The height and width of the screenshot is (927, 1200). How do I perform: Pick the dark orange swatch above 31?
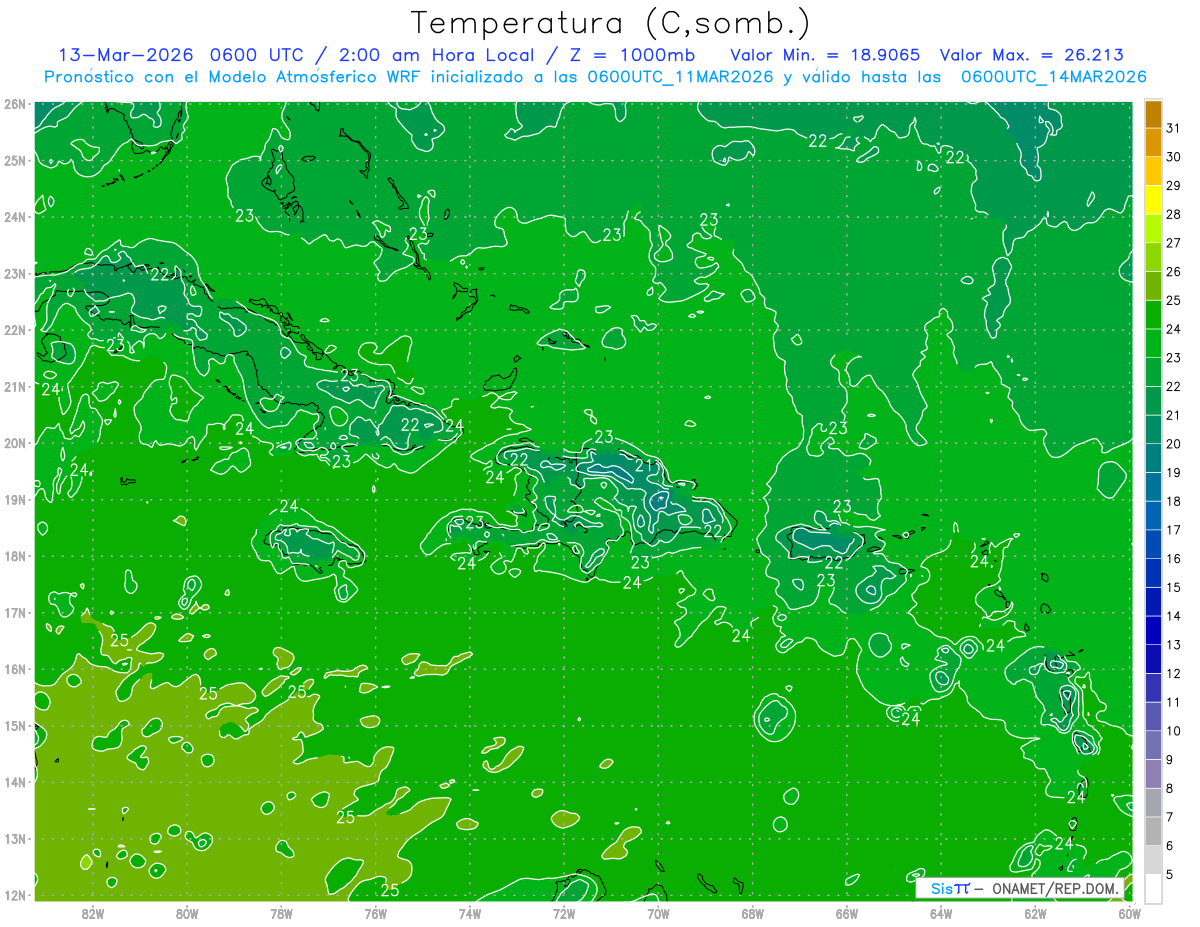tap(1153, 114)
